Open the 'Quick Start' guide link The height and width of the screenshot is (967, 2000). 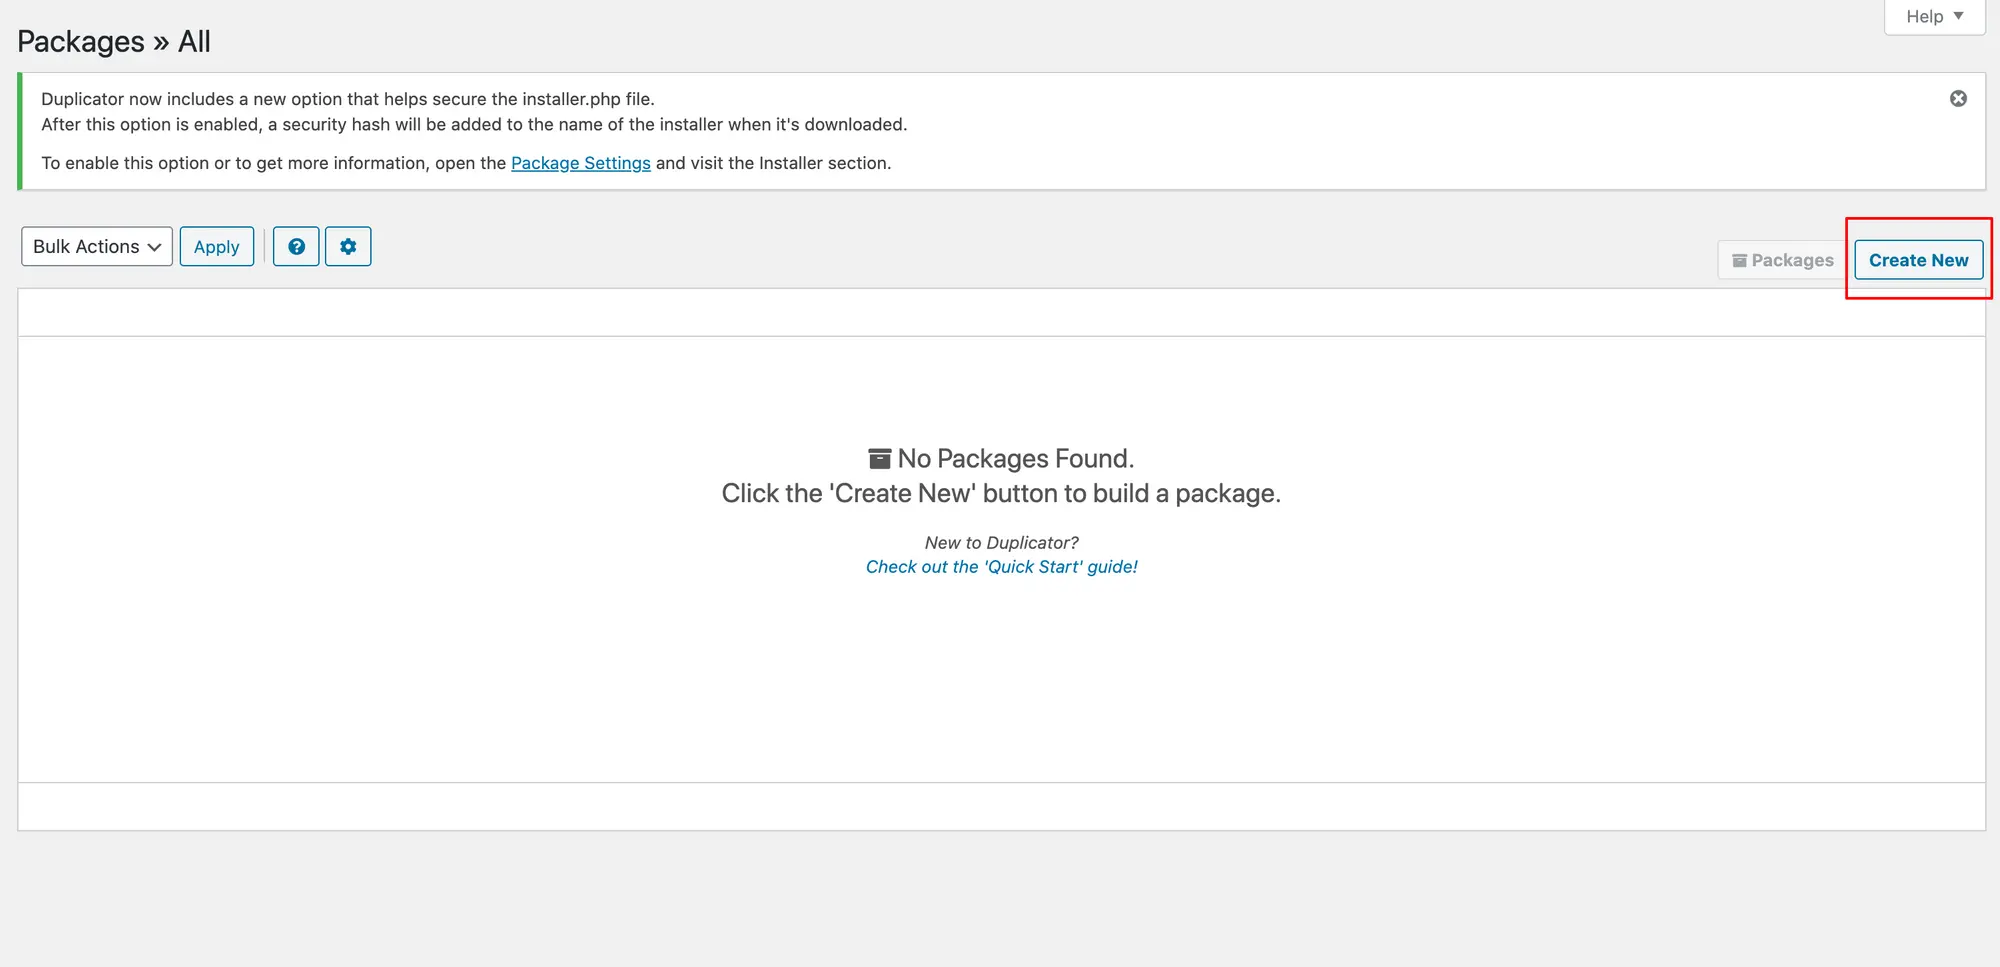[x=1002, y=567]
